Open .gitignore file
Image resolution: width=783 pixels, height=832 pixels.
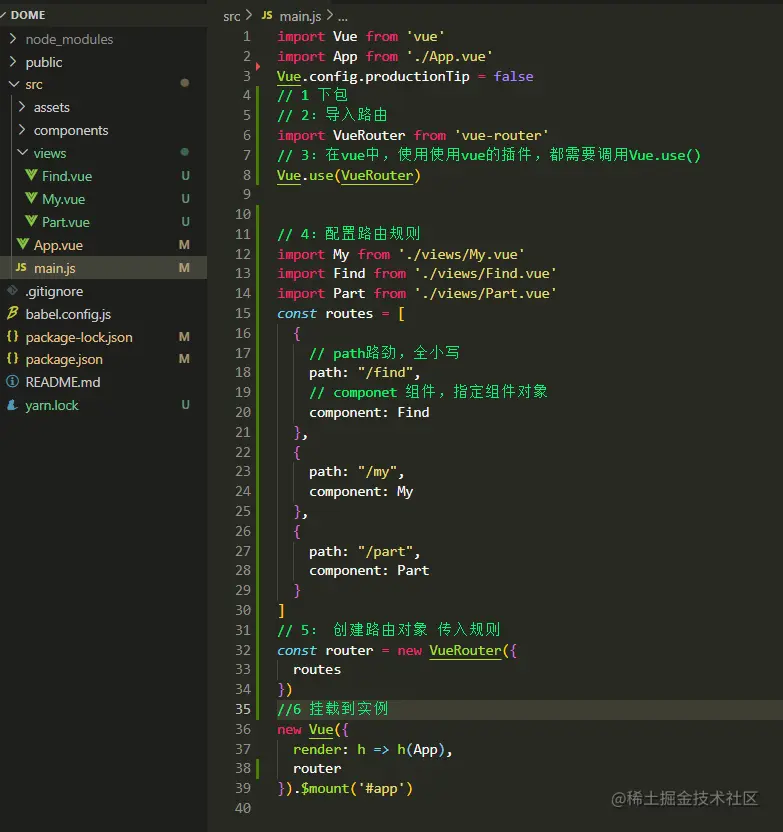(x=54, y=291)
